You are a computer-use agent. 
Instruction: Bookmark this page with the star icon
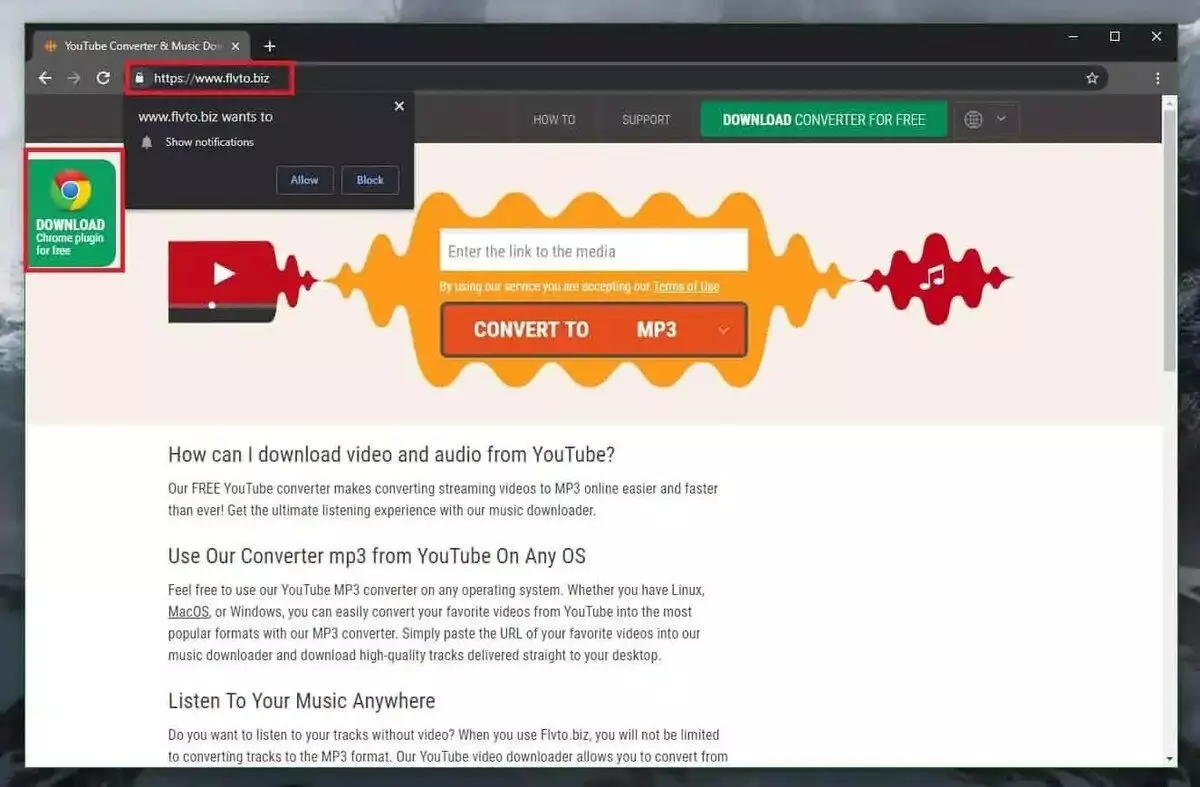[x=1092, y=78]
